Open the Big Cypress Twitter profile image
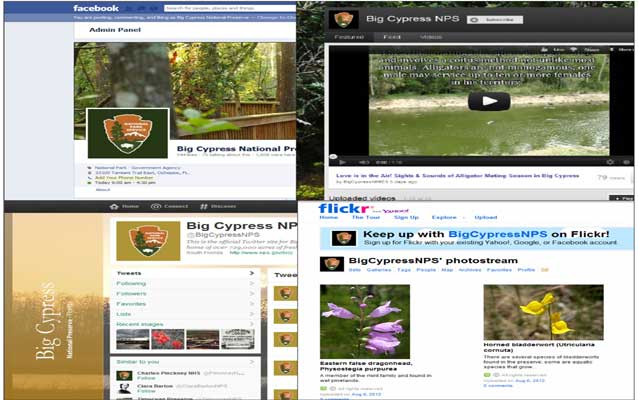Image resolution: width=638 pixels, height=400 pixels. 148,241
